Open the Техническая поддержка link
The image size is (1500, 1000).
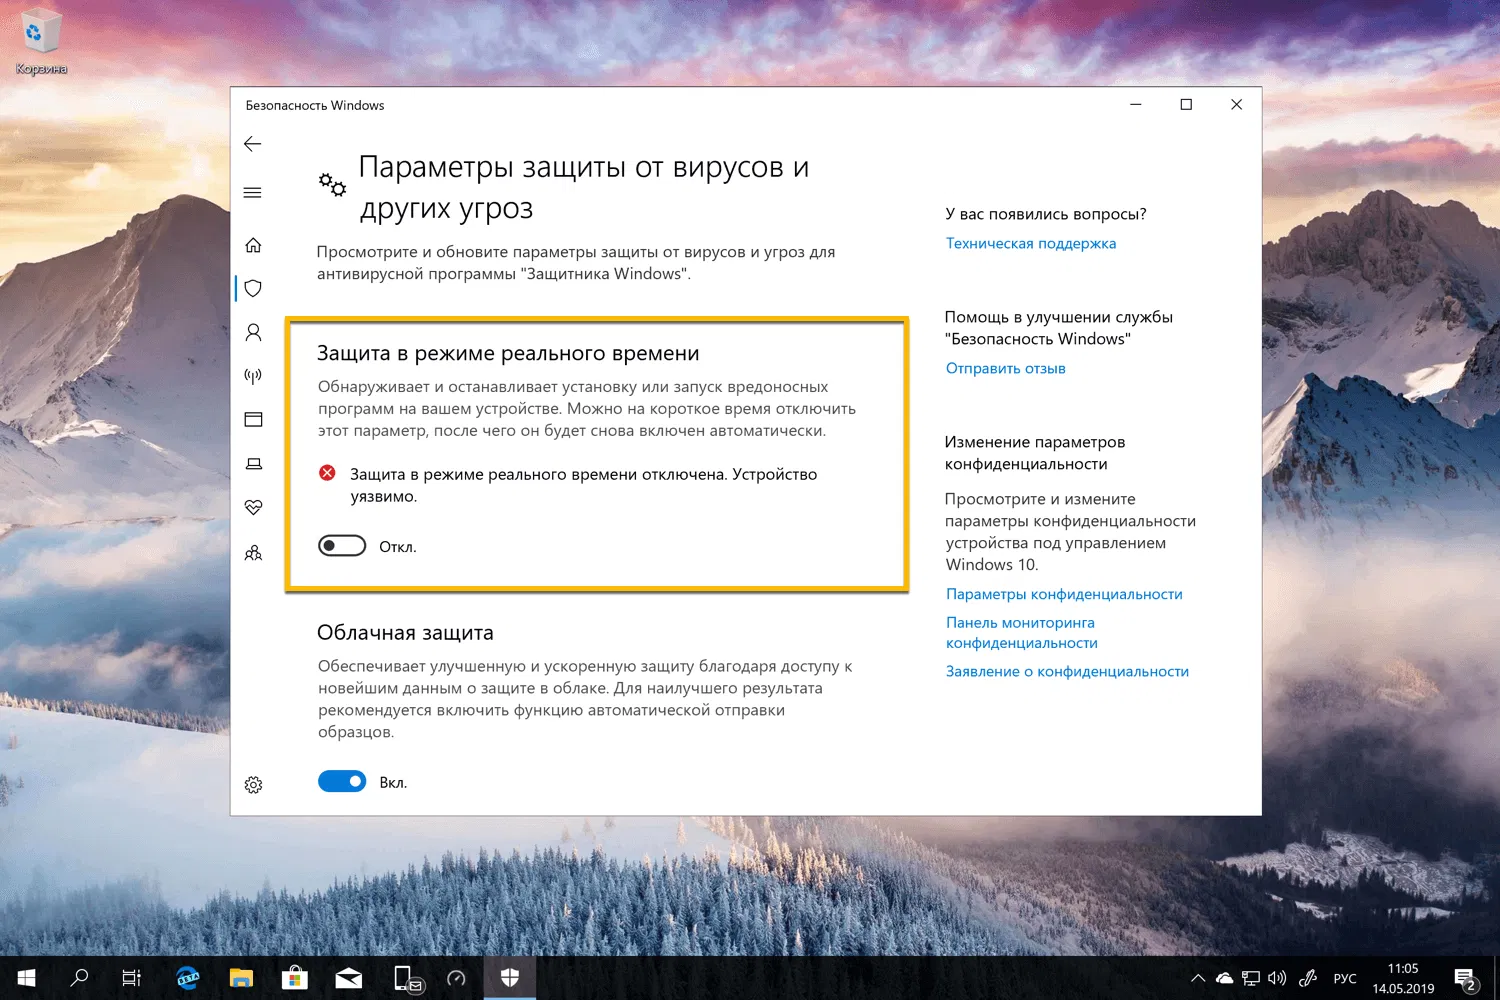(x=1030, y=243)
